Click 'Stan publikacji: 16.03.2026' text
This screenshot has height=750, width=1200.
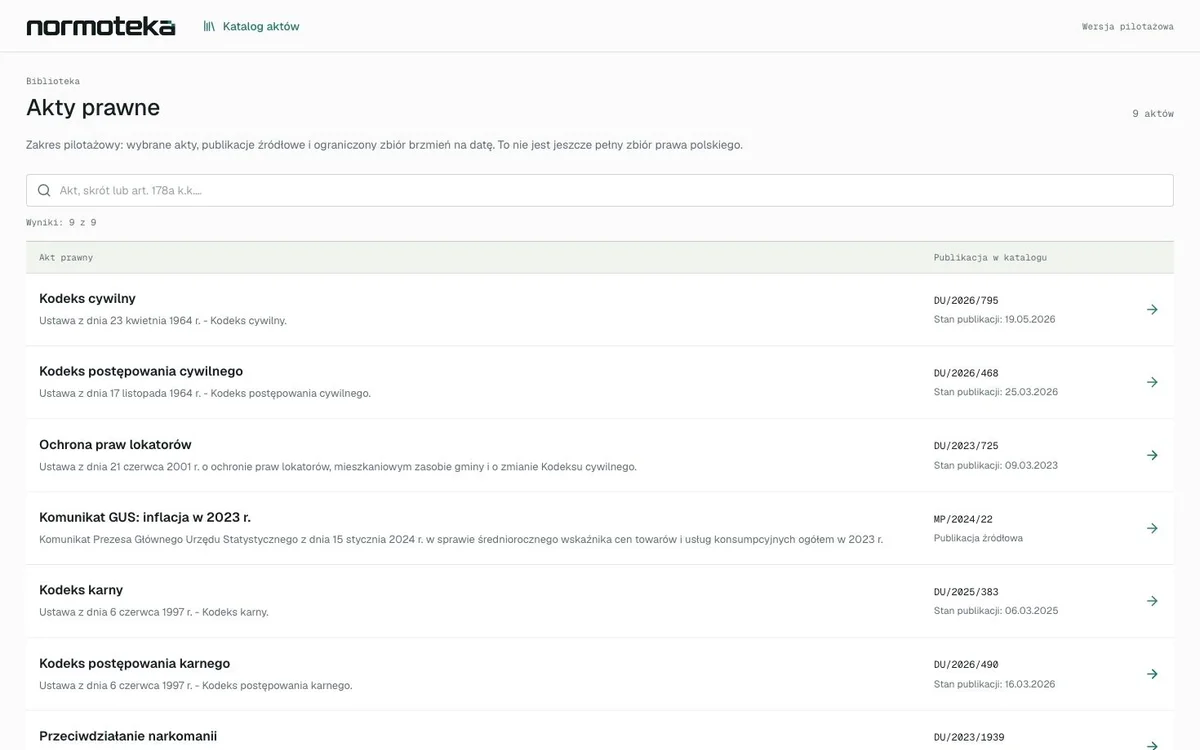pyautogui.click(x=995, y=684)
